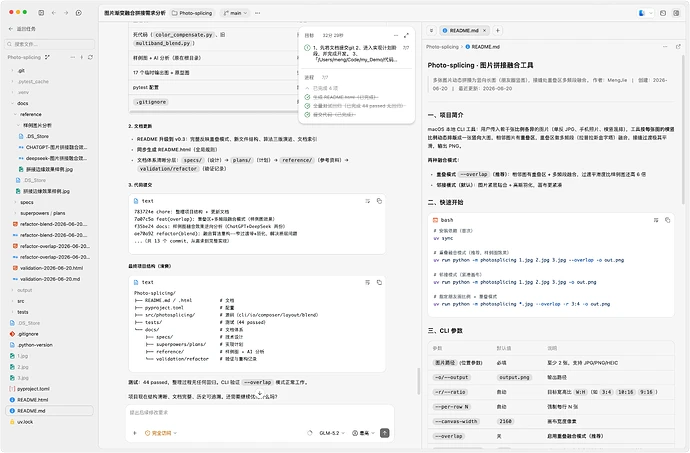Open the orange access permission dropdown
Image resolution: width=690 pixels, height=453 pixels.
(x=161, y=433)
